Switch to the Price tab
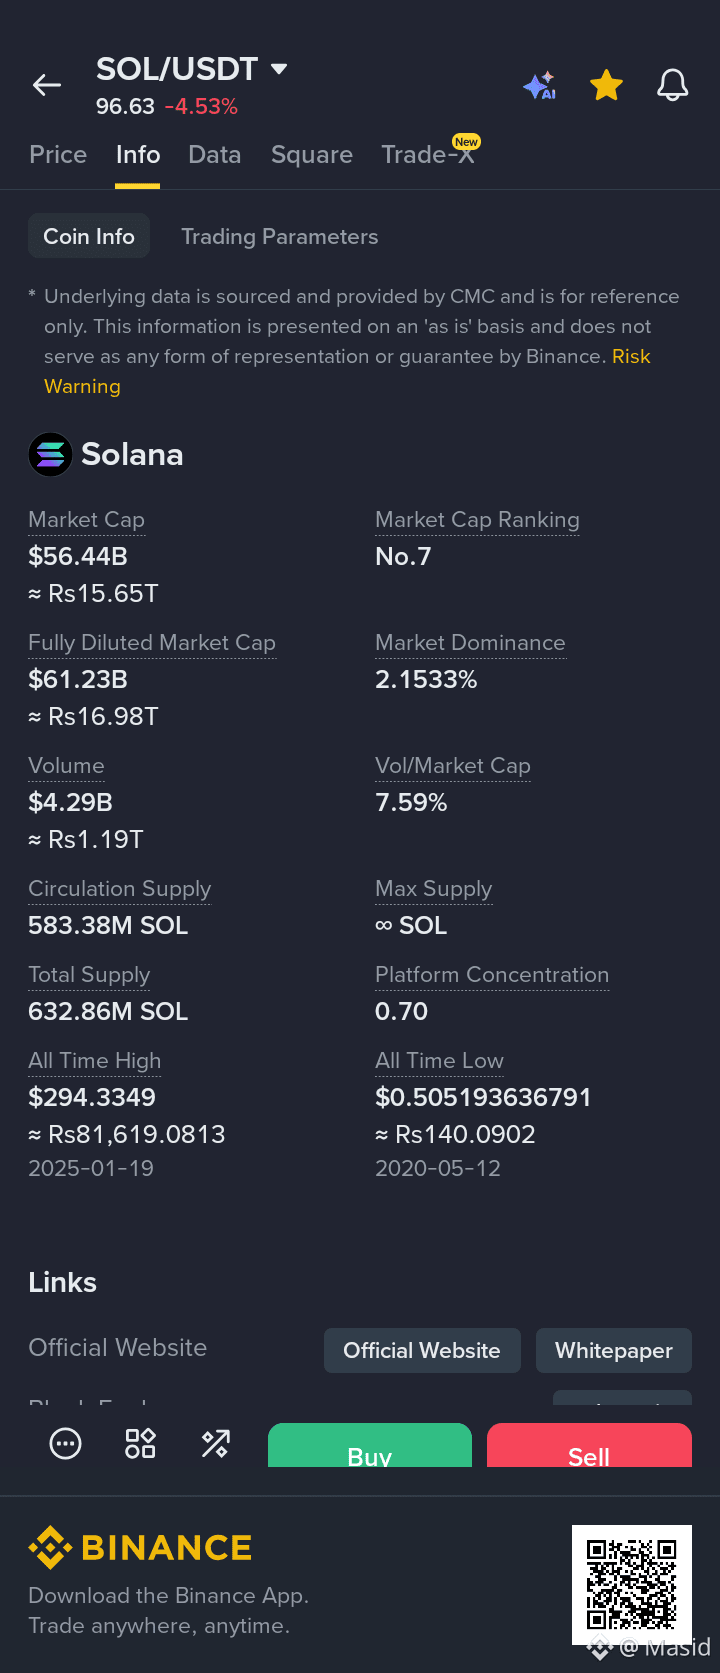The height and width of the screenshot is (1673, 720). 58,155
